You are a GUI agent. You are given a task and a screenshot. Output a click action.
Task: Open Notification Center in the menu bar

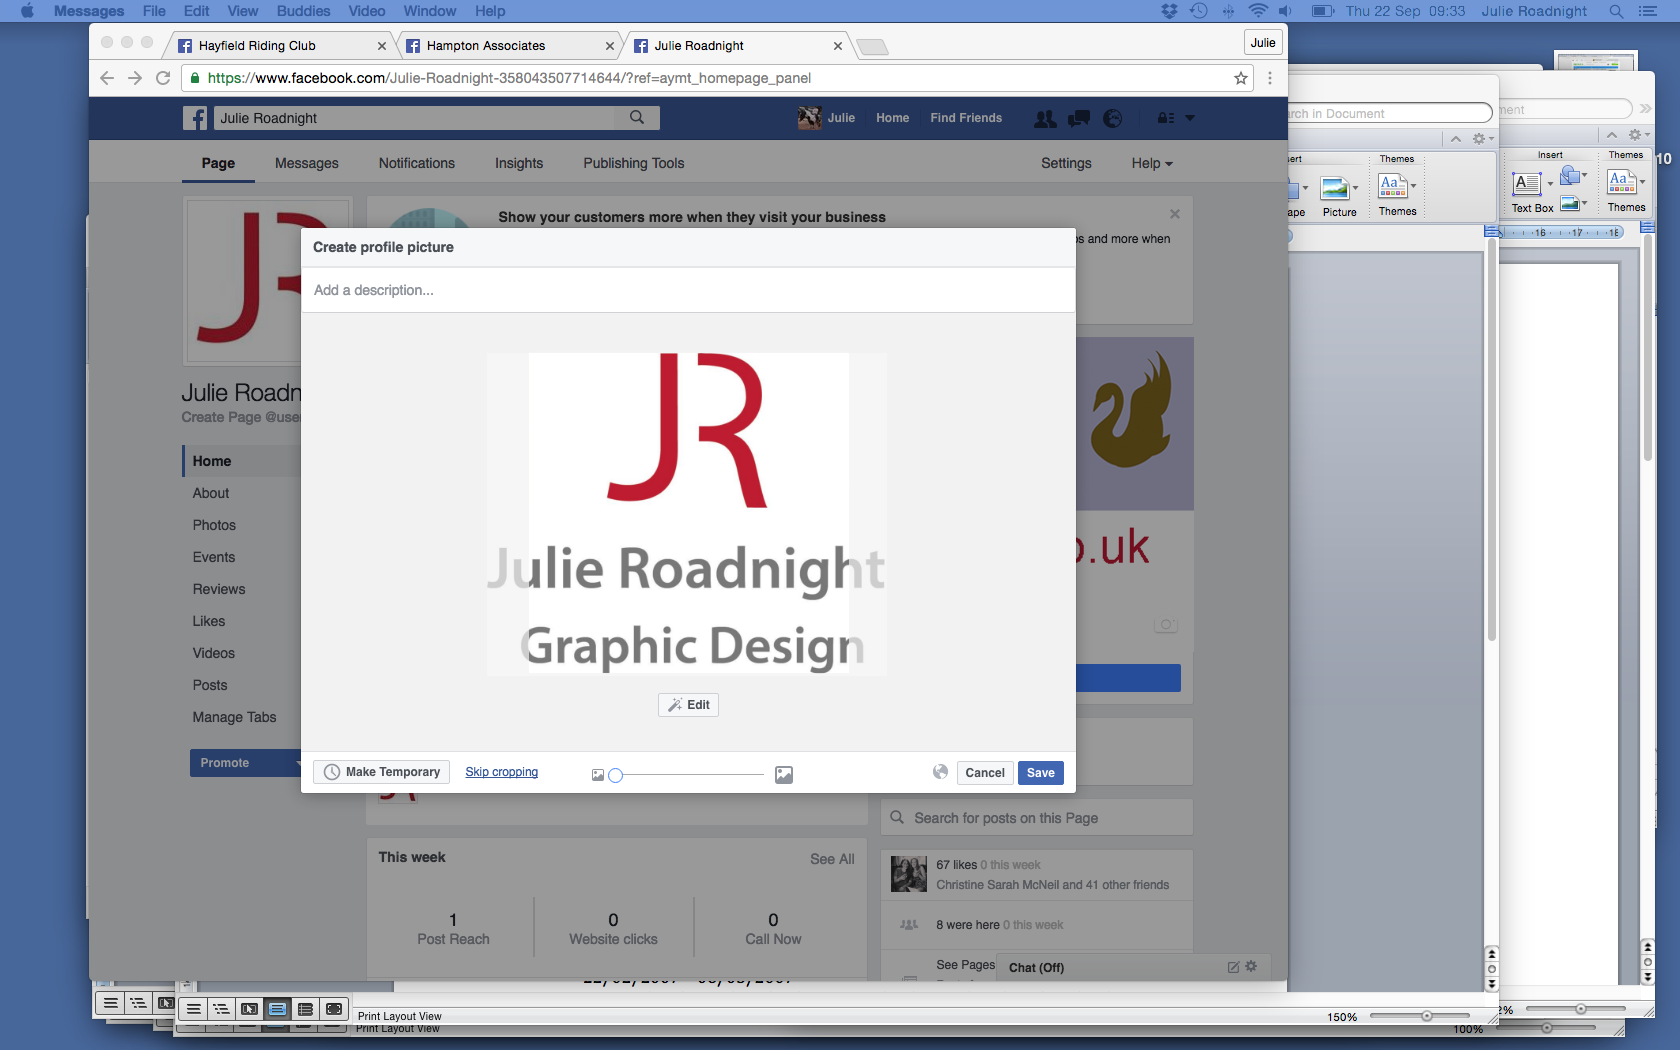pyautogui.click(x=1648, y=11)
